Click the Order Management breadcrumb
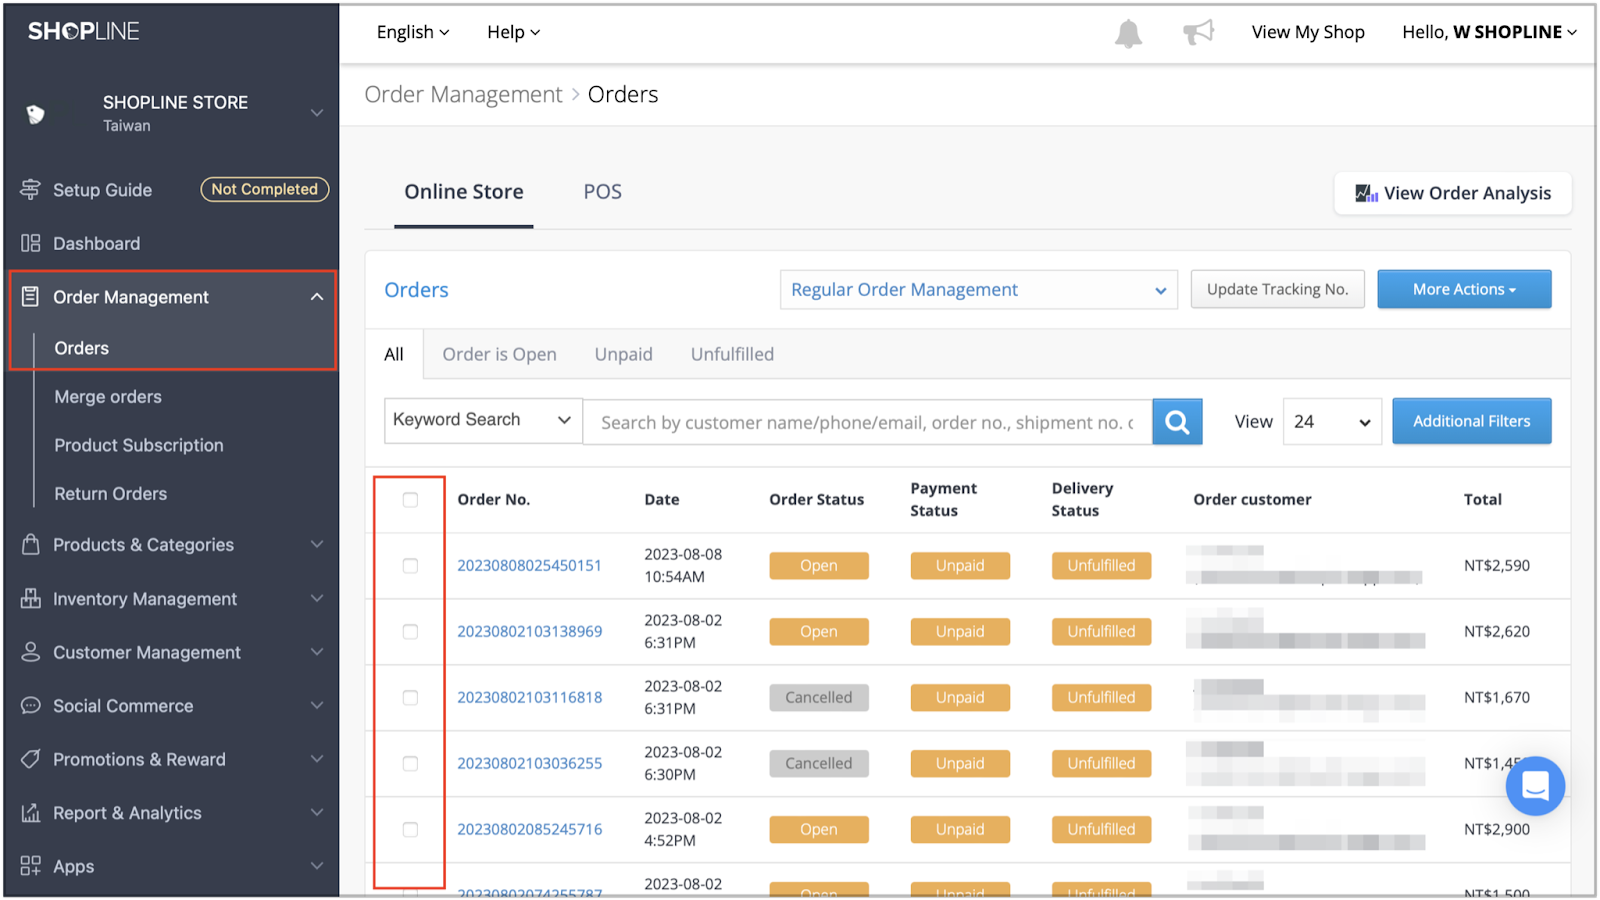The height and width of the screenshot is (900, 1600). pyautogui.click(x=463, y=95)
